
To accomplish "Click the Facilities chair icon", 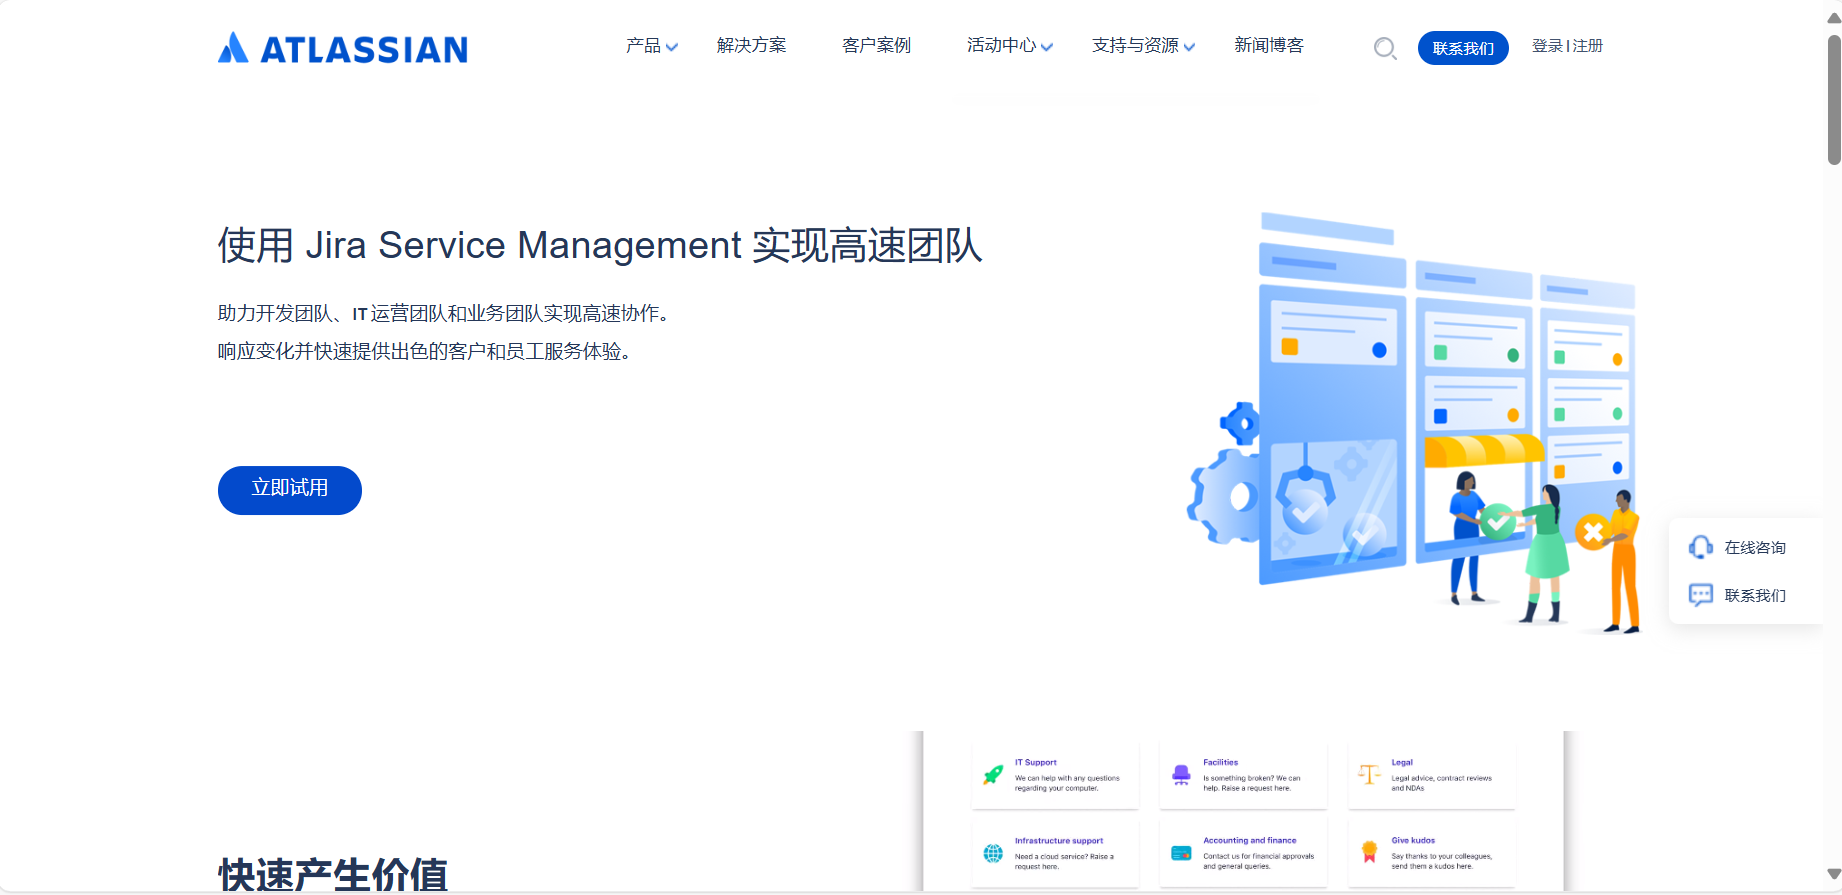I will coord(1181,774).
